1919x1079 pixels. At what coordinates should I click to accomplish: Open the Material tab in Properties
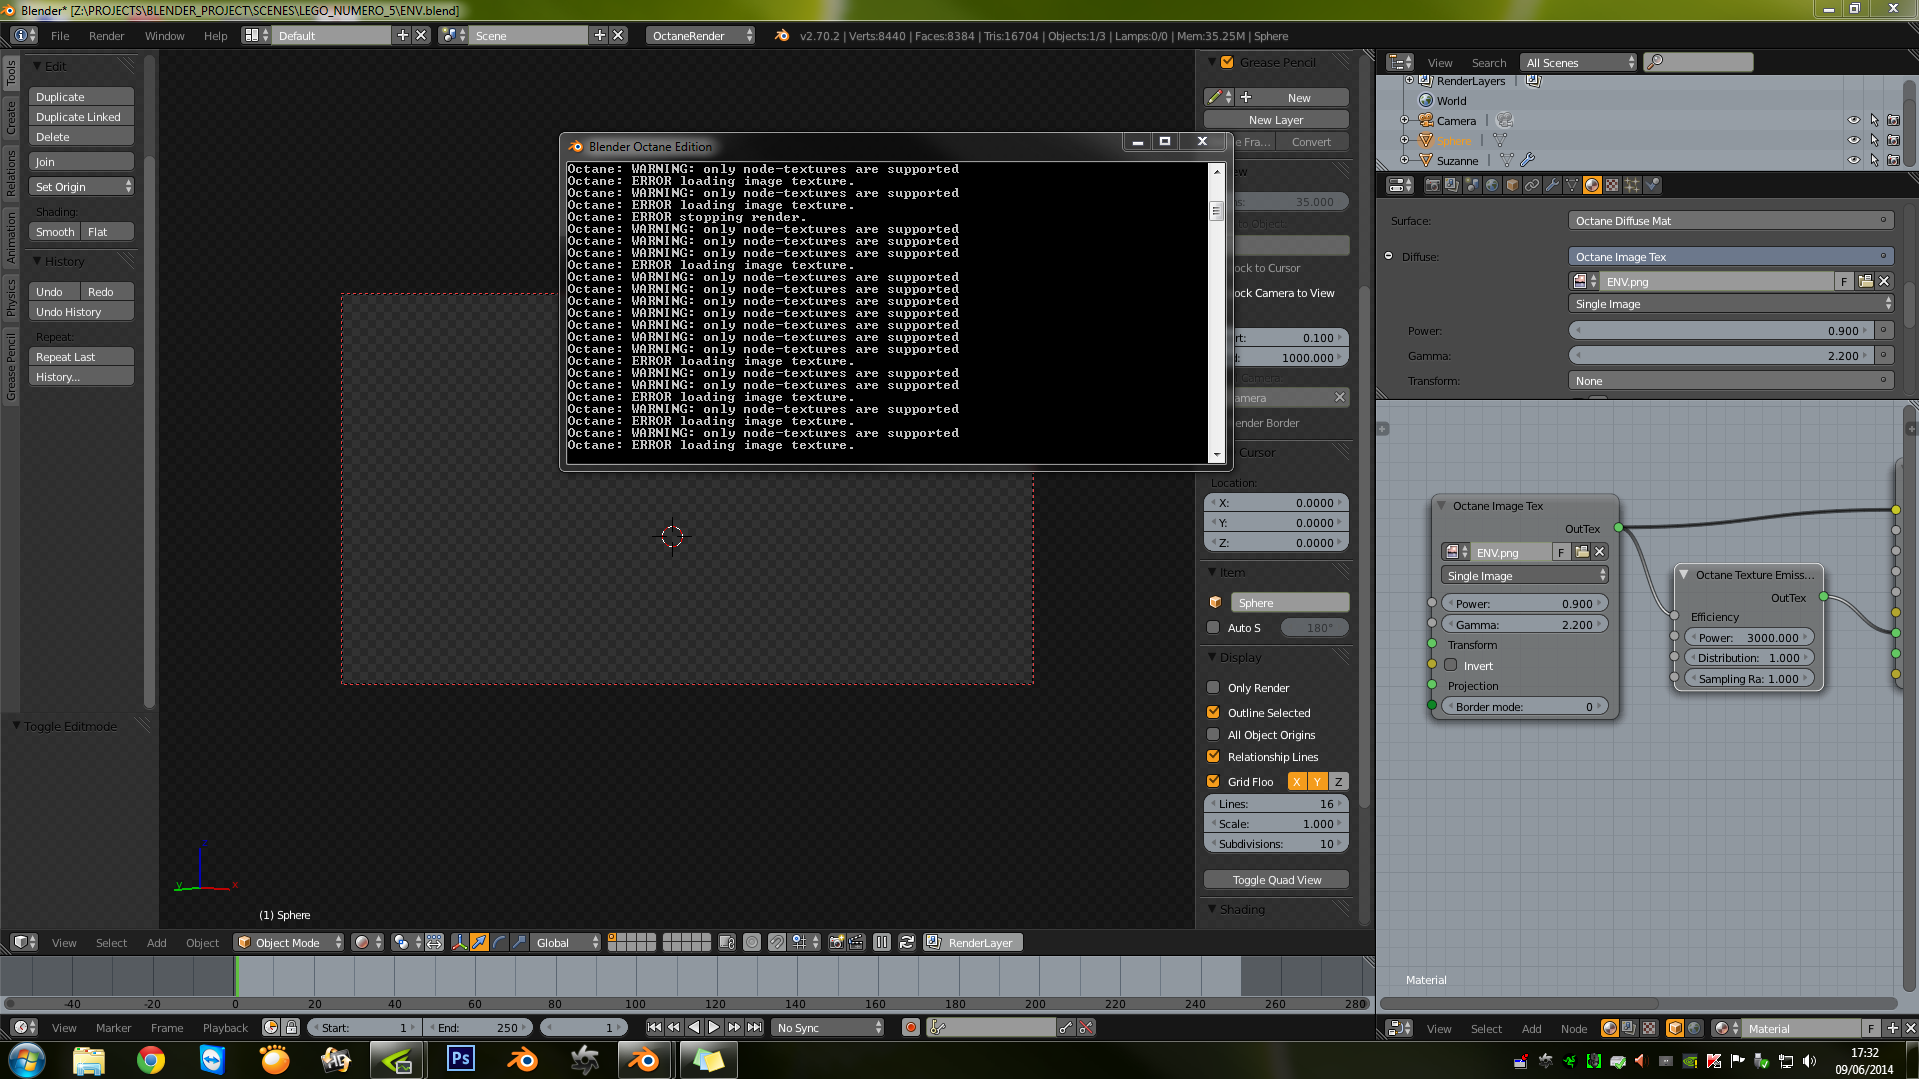coord(1592,185)
